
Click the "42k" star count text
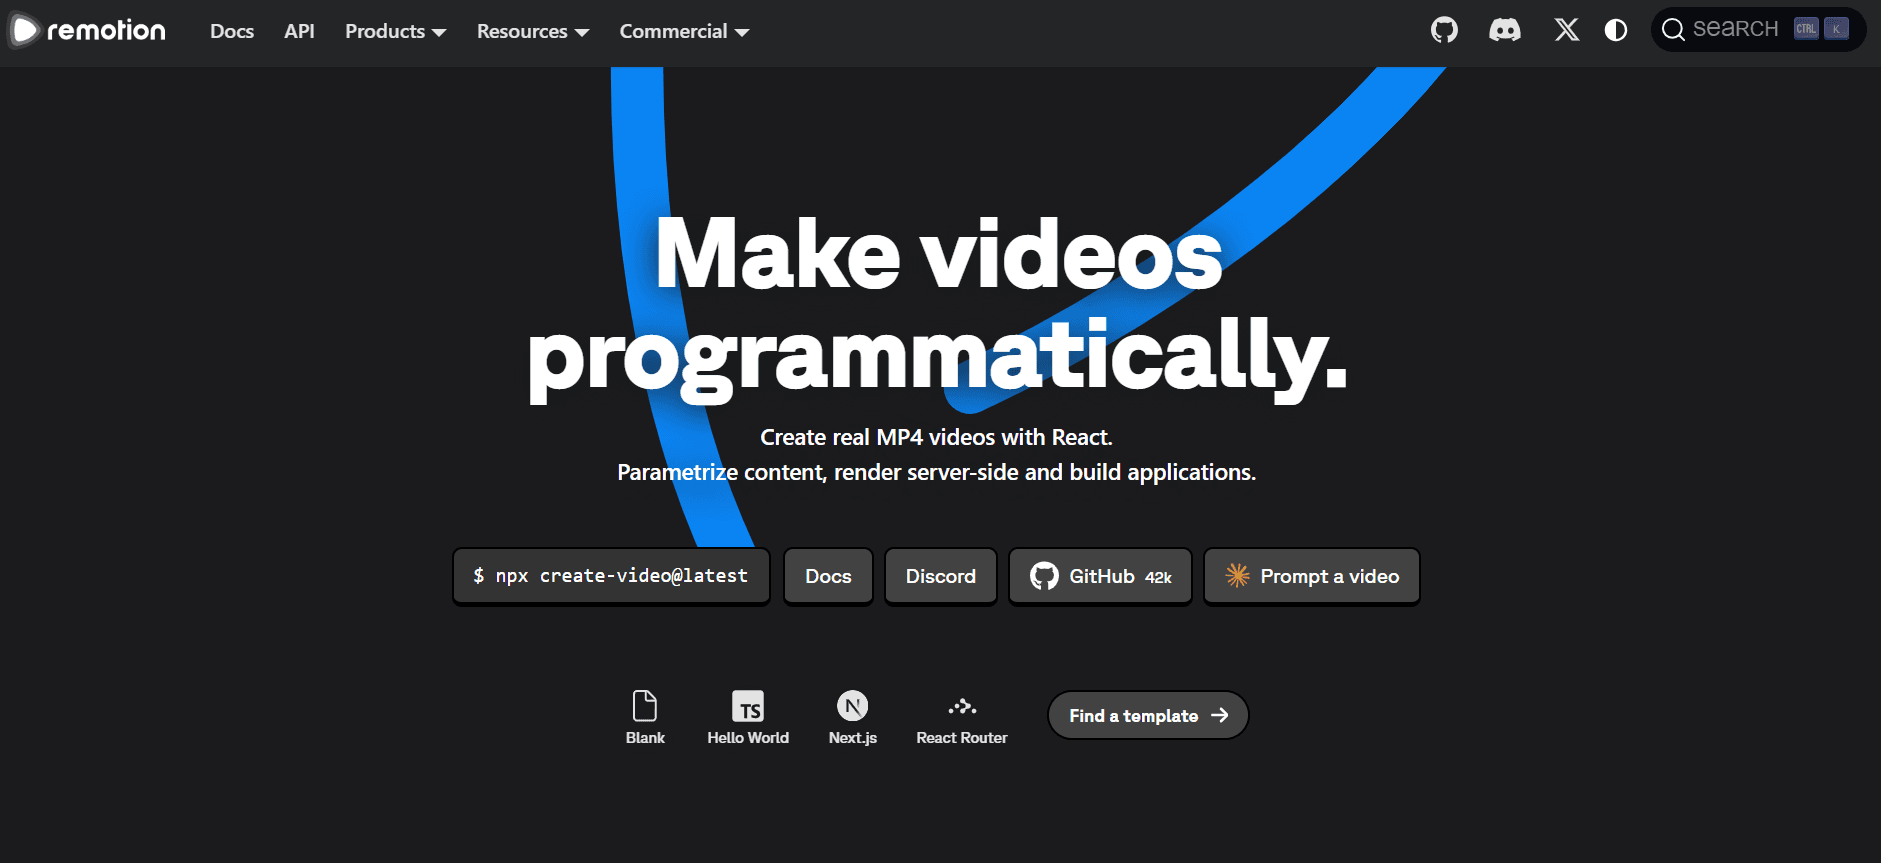[1158, 578]
